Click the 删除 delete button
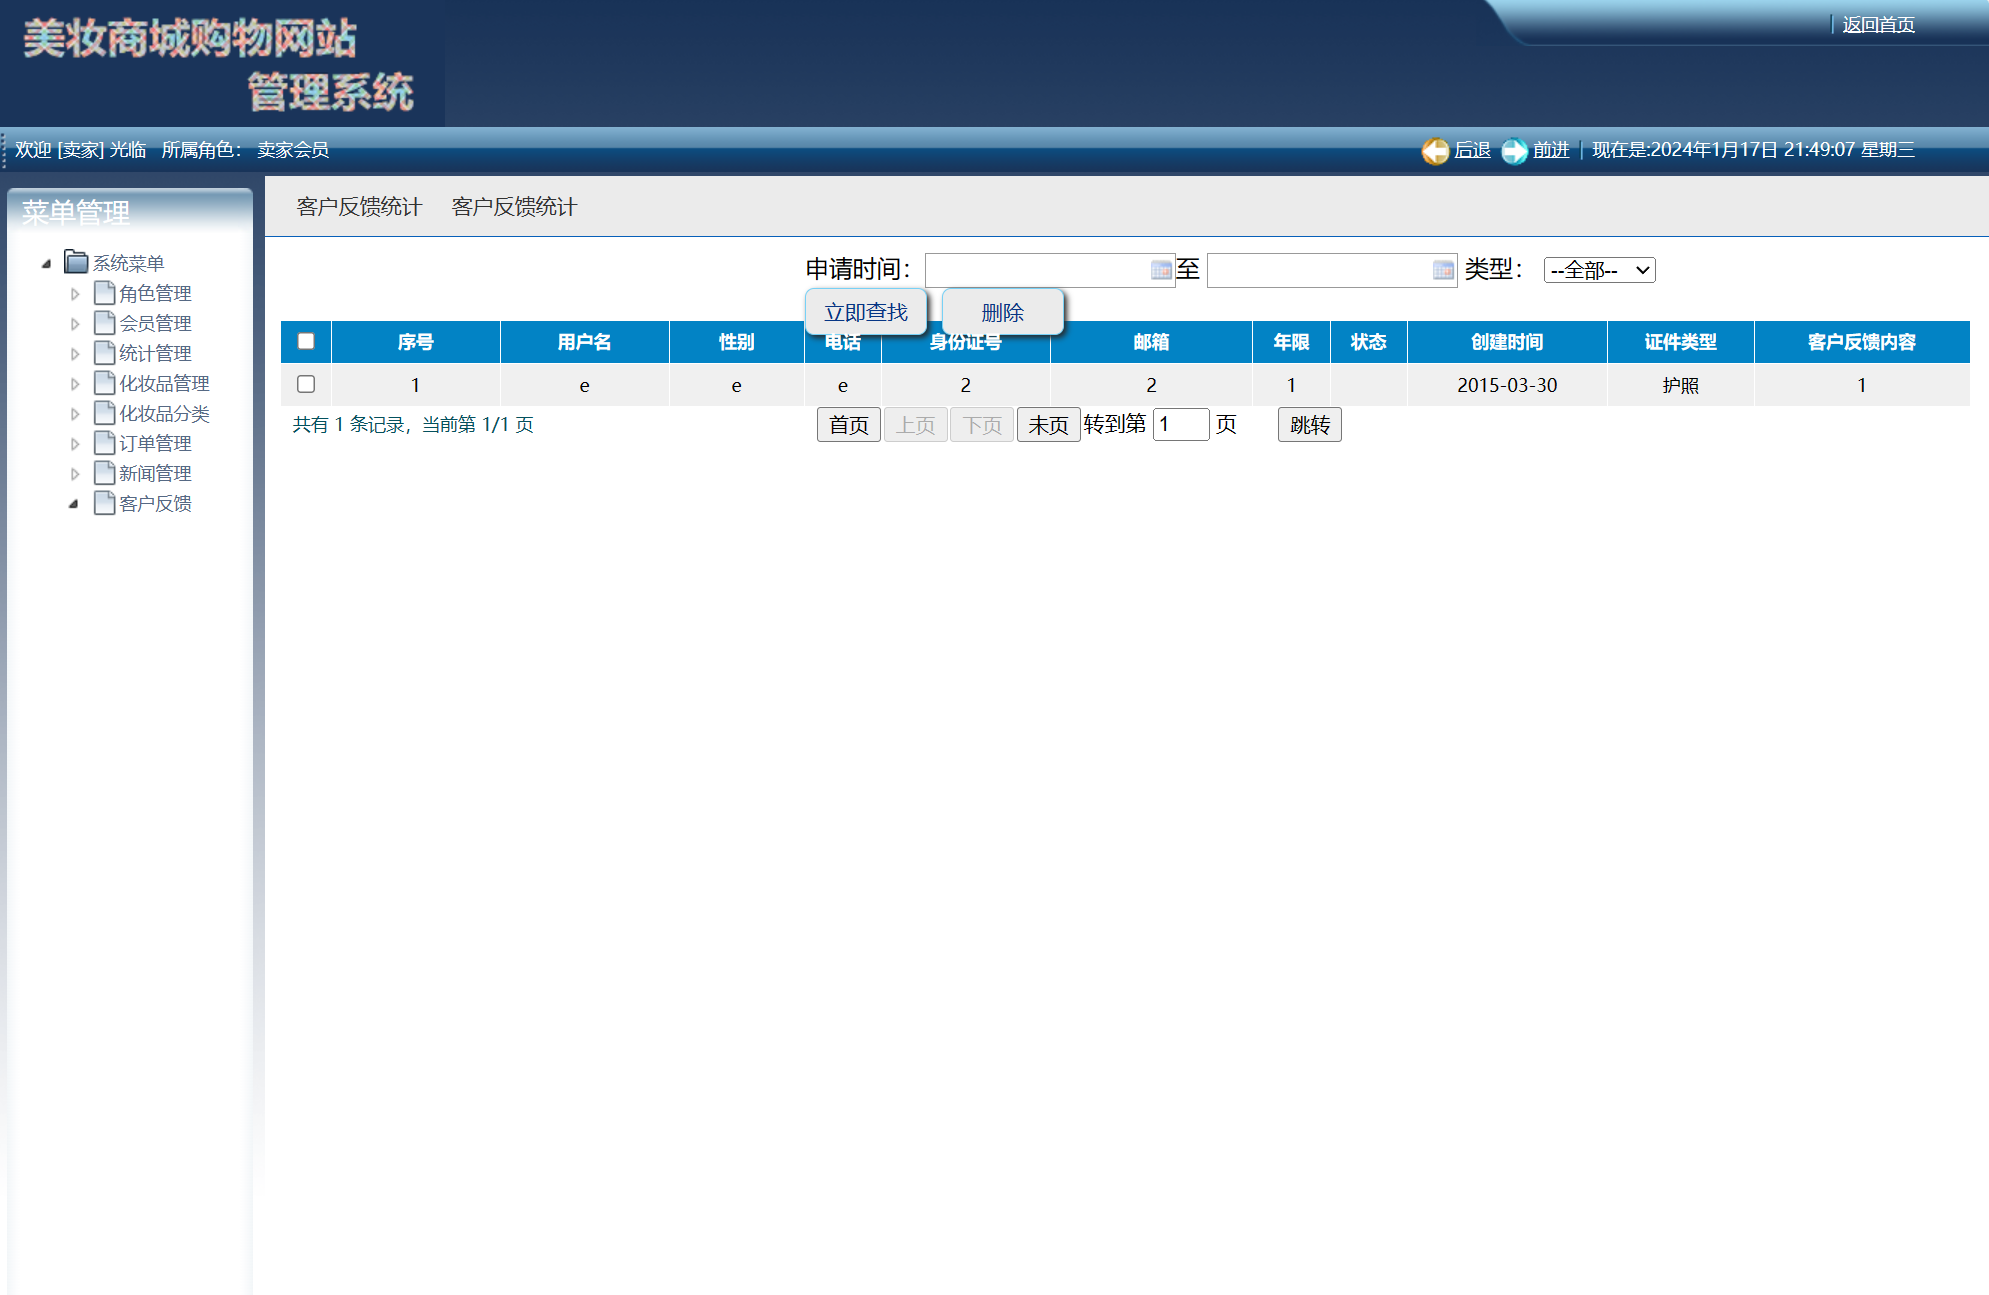 click(x=1003, y=312)
